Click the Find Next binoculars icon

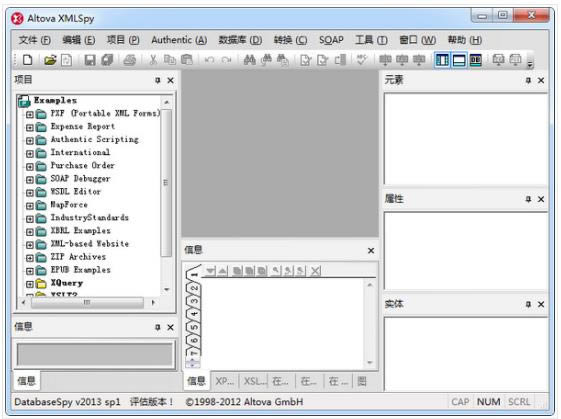pos(266,60)
